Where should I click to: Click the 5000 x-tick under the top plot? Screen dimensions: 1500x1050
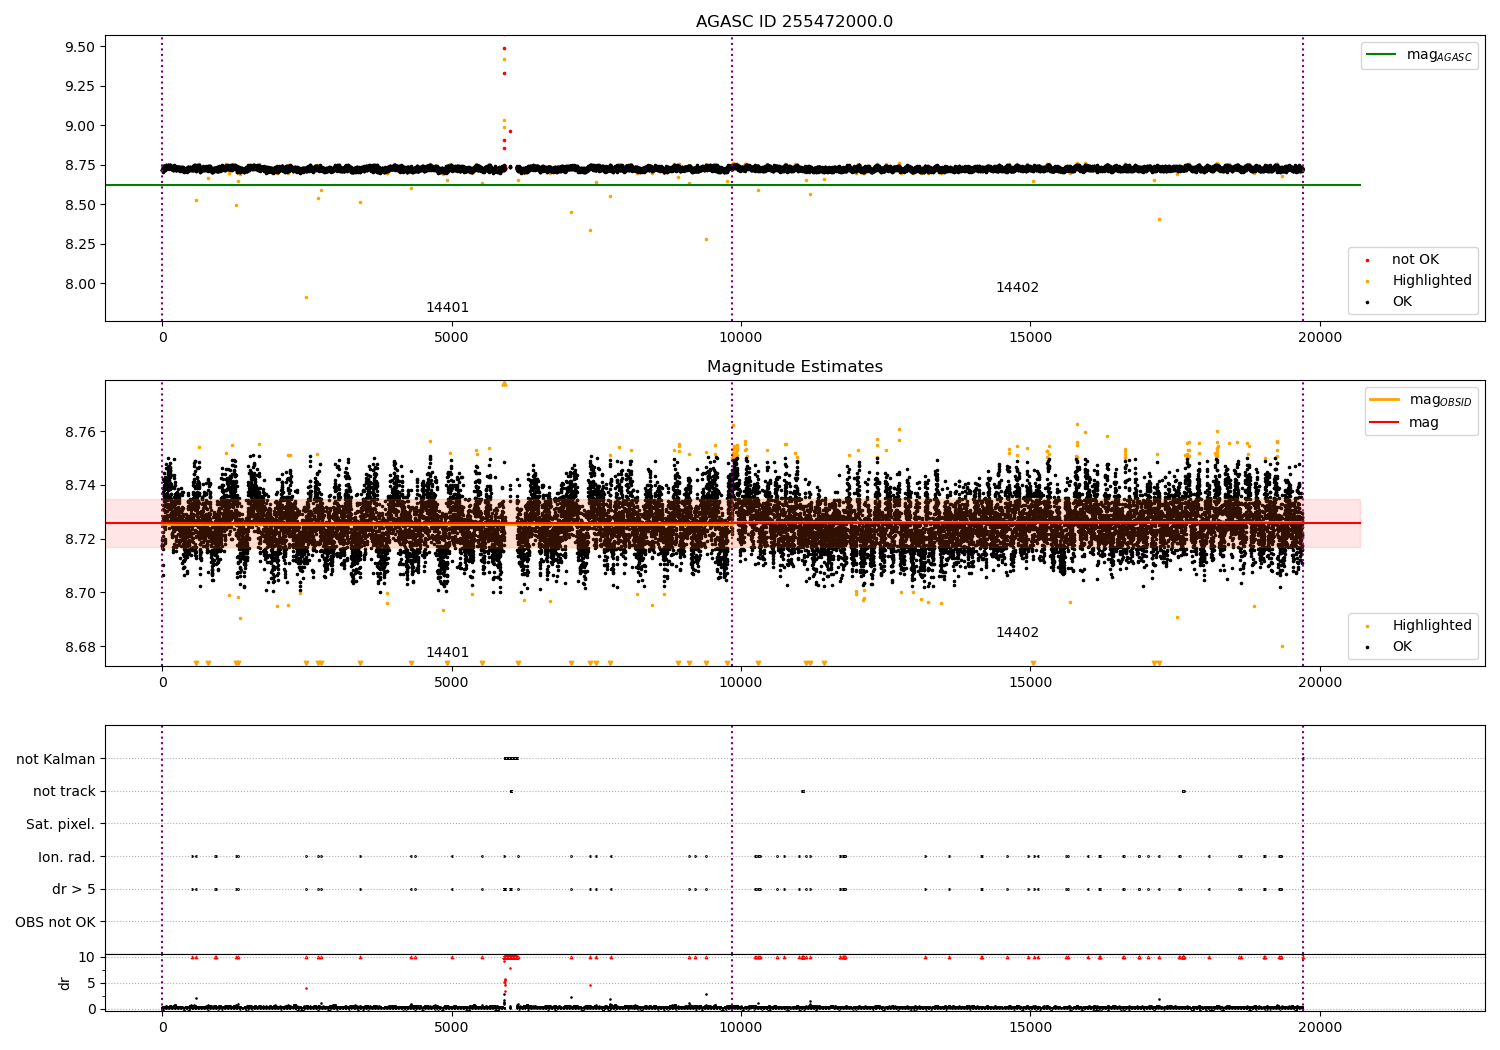pyautogui.click(x=451, y=338)
